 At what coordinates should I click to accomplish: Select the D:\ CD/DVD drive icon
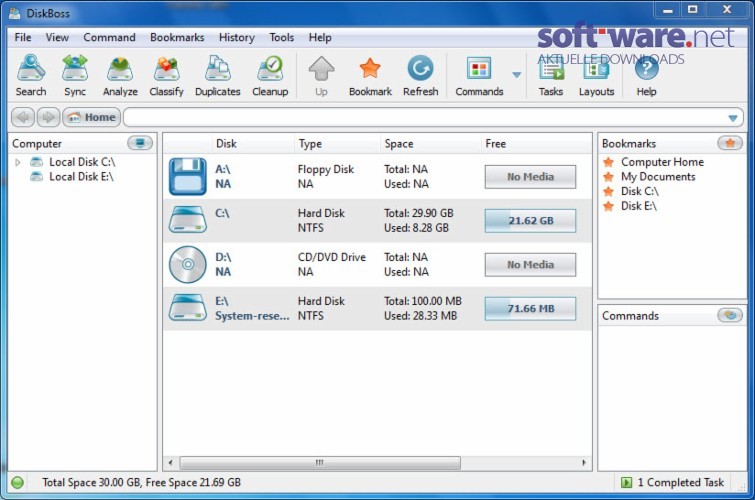point(188,264)
